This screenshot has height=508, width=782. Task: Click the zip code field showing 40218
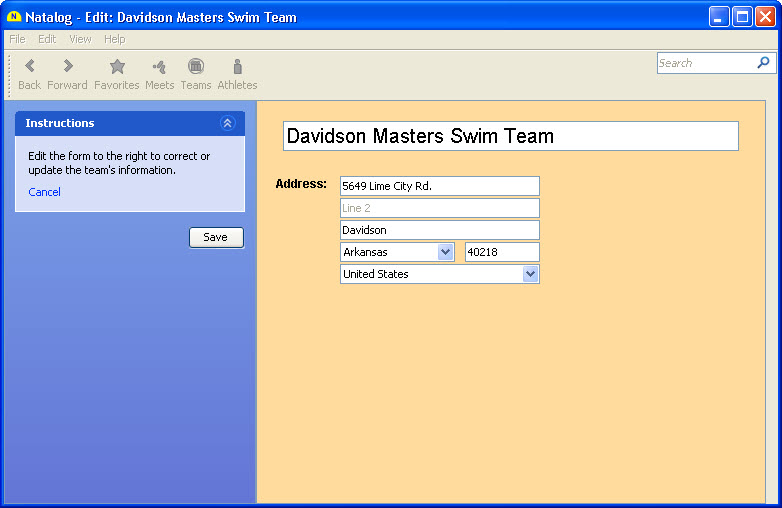click(x=502, y=252)
